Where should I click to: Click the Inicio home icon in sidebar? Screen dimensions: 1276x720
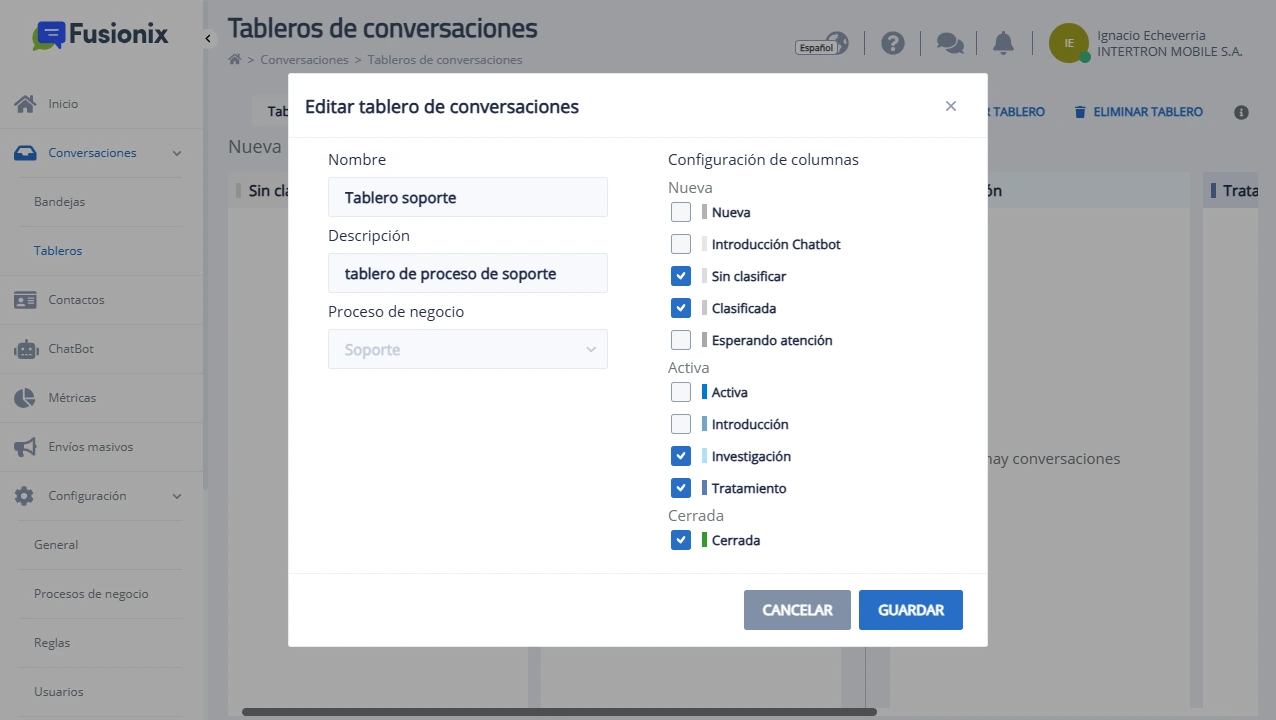25,104
